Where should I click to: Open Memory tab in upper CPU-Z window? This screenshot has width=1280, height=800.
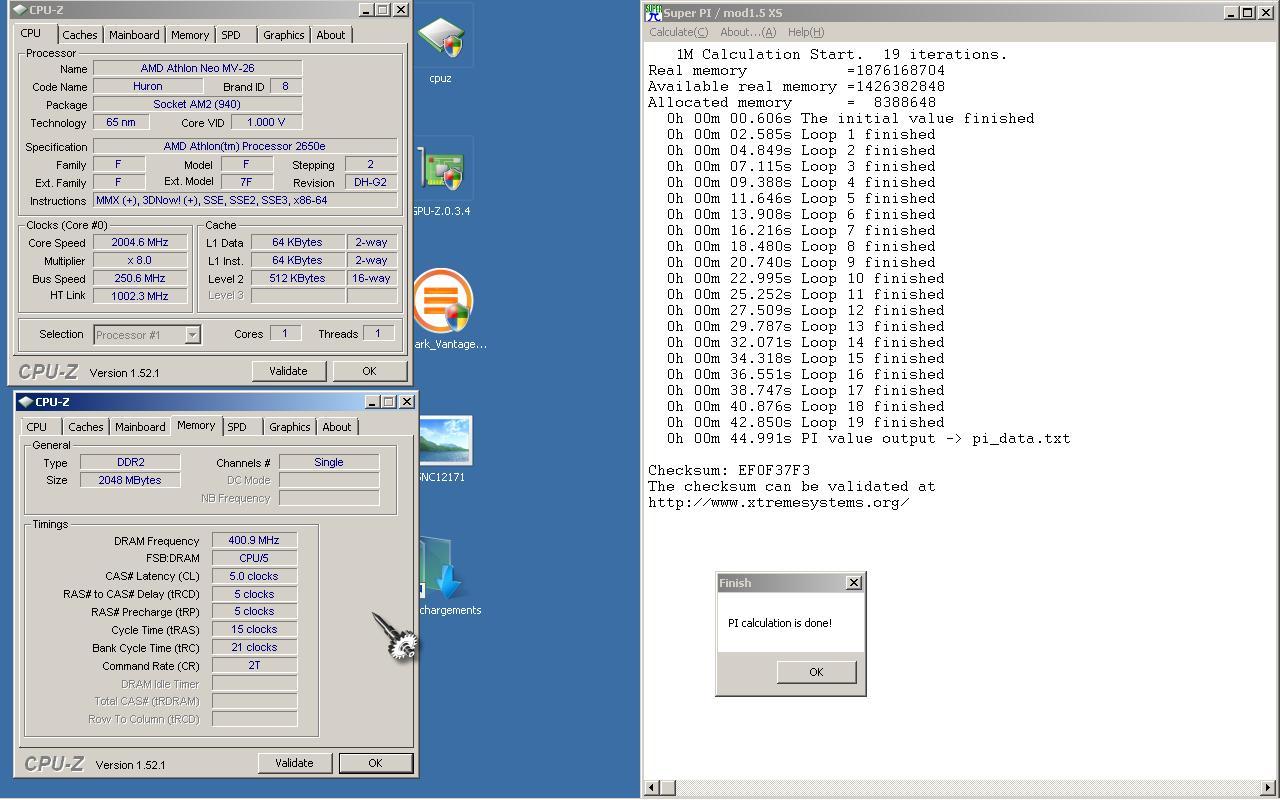190,35
